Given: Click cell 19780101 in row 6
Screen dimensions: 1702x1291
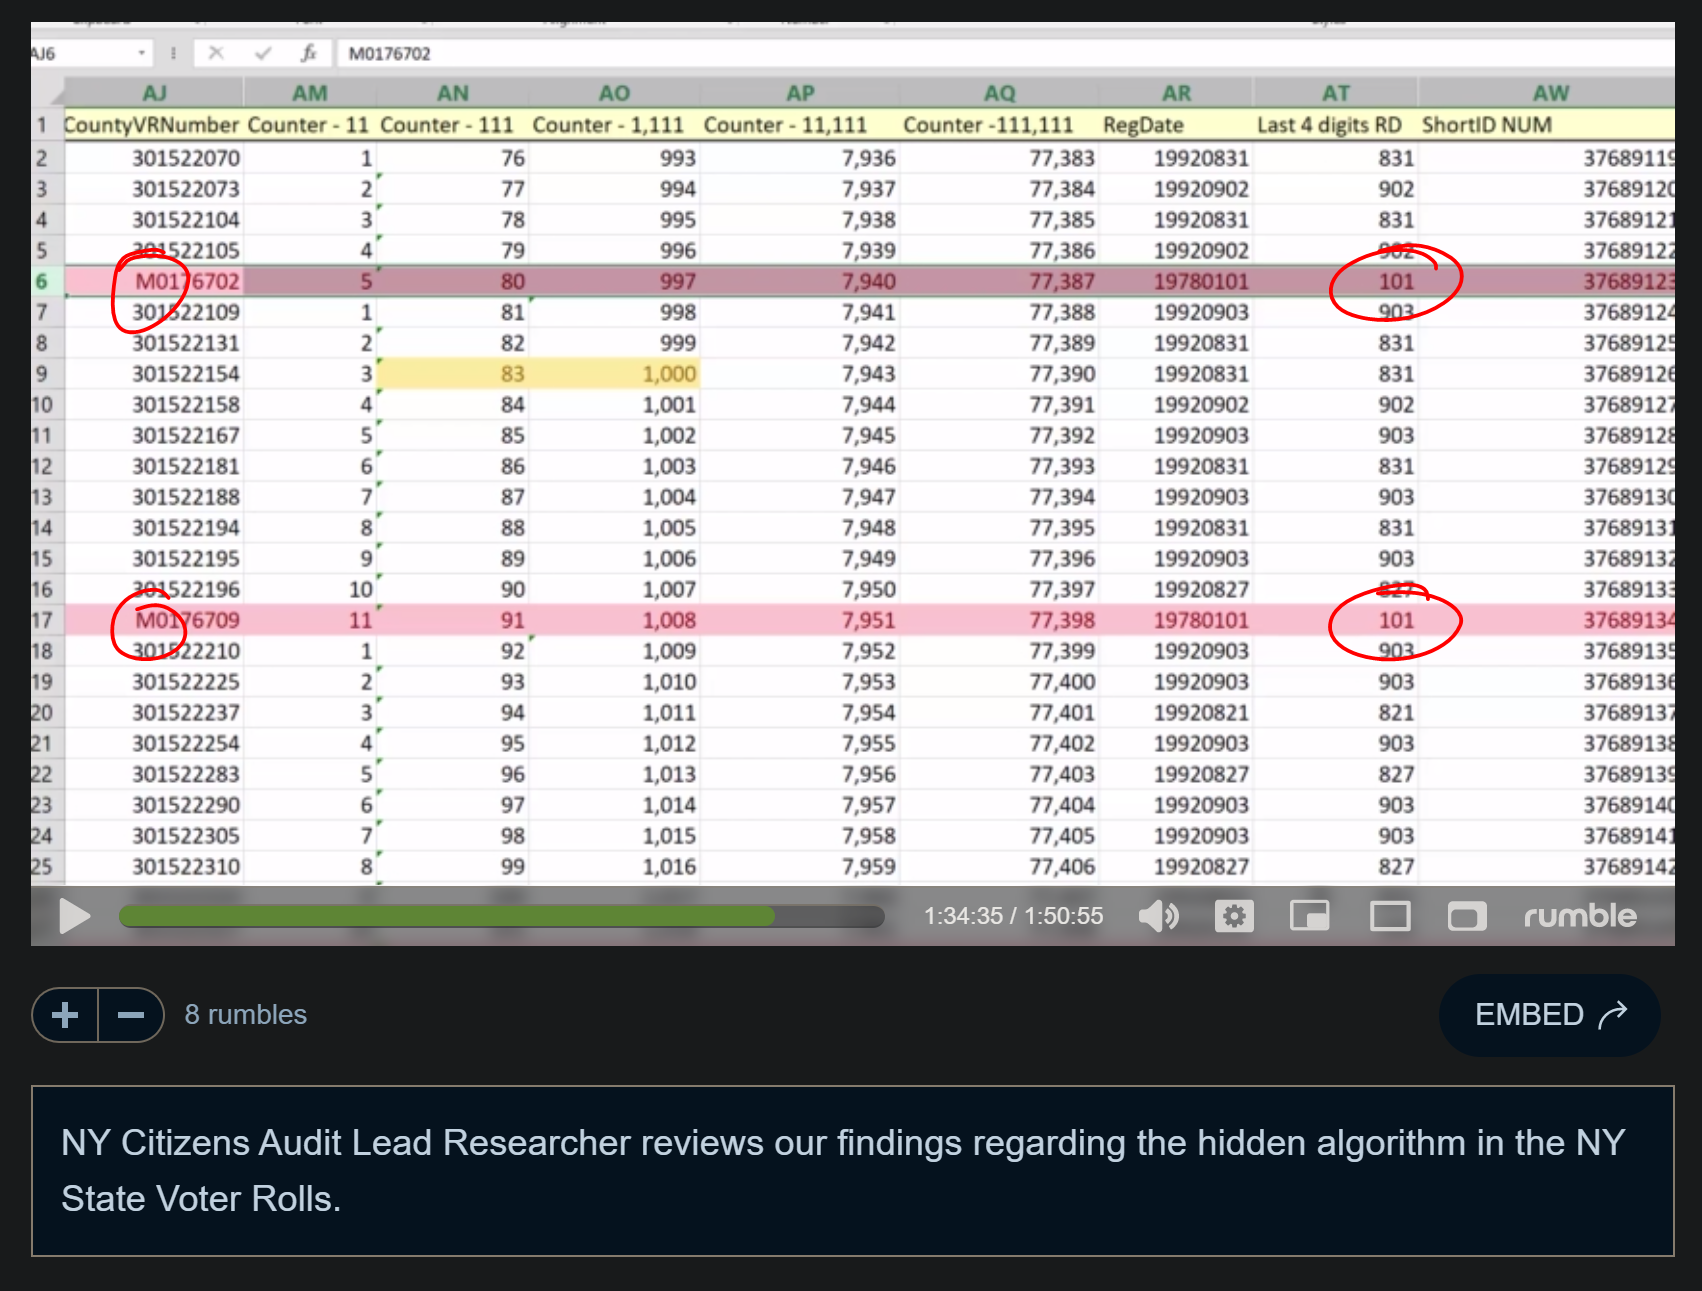Looking at the screenshot, I should point(1176,281).
